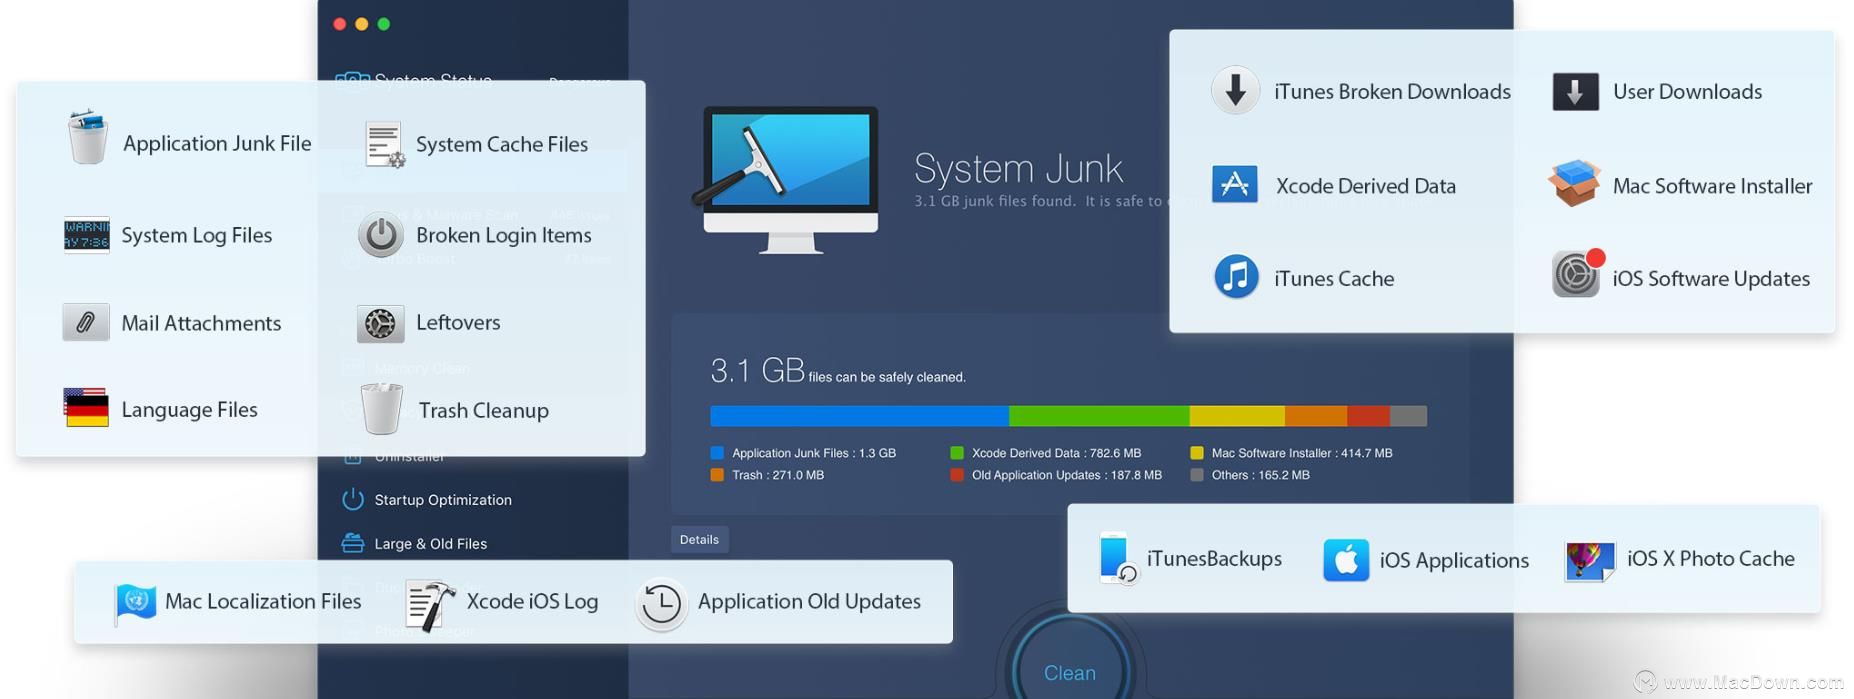Click the 'iTunes Broken Downloads' label
1854x699 pixels.
pyautogui.click(x=1392, y=91)
